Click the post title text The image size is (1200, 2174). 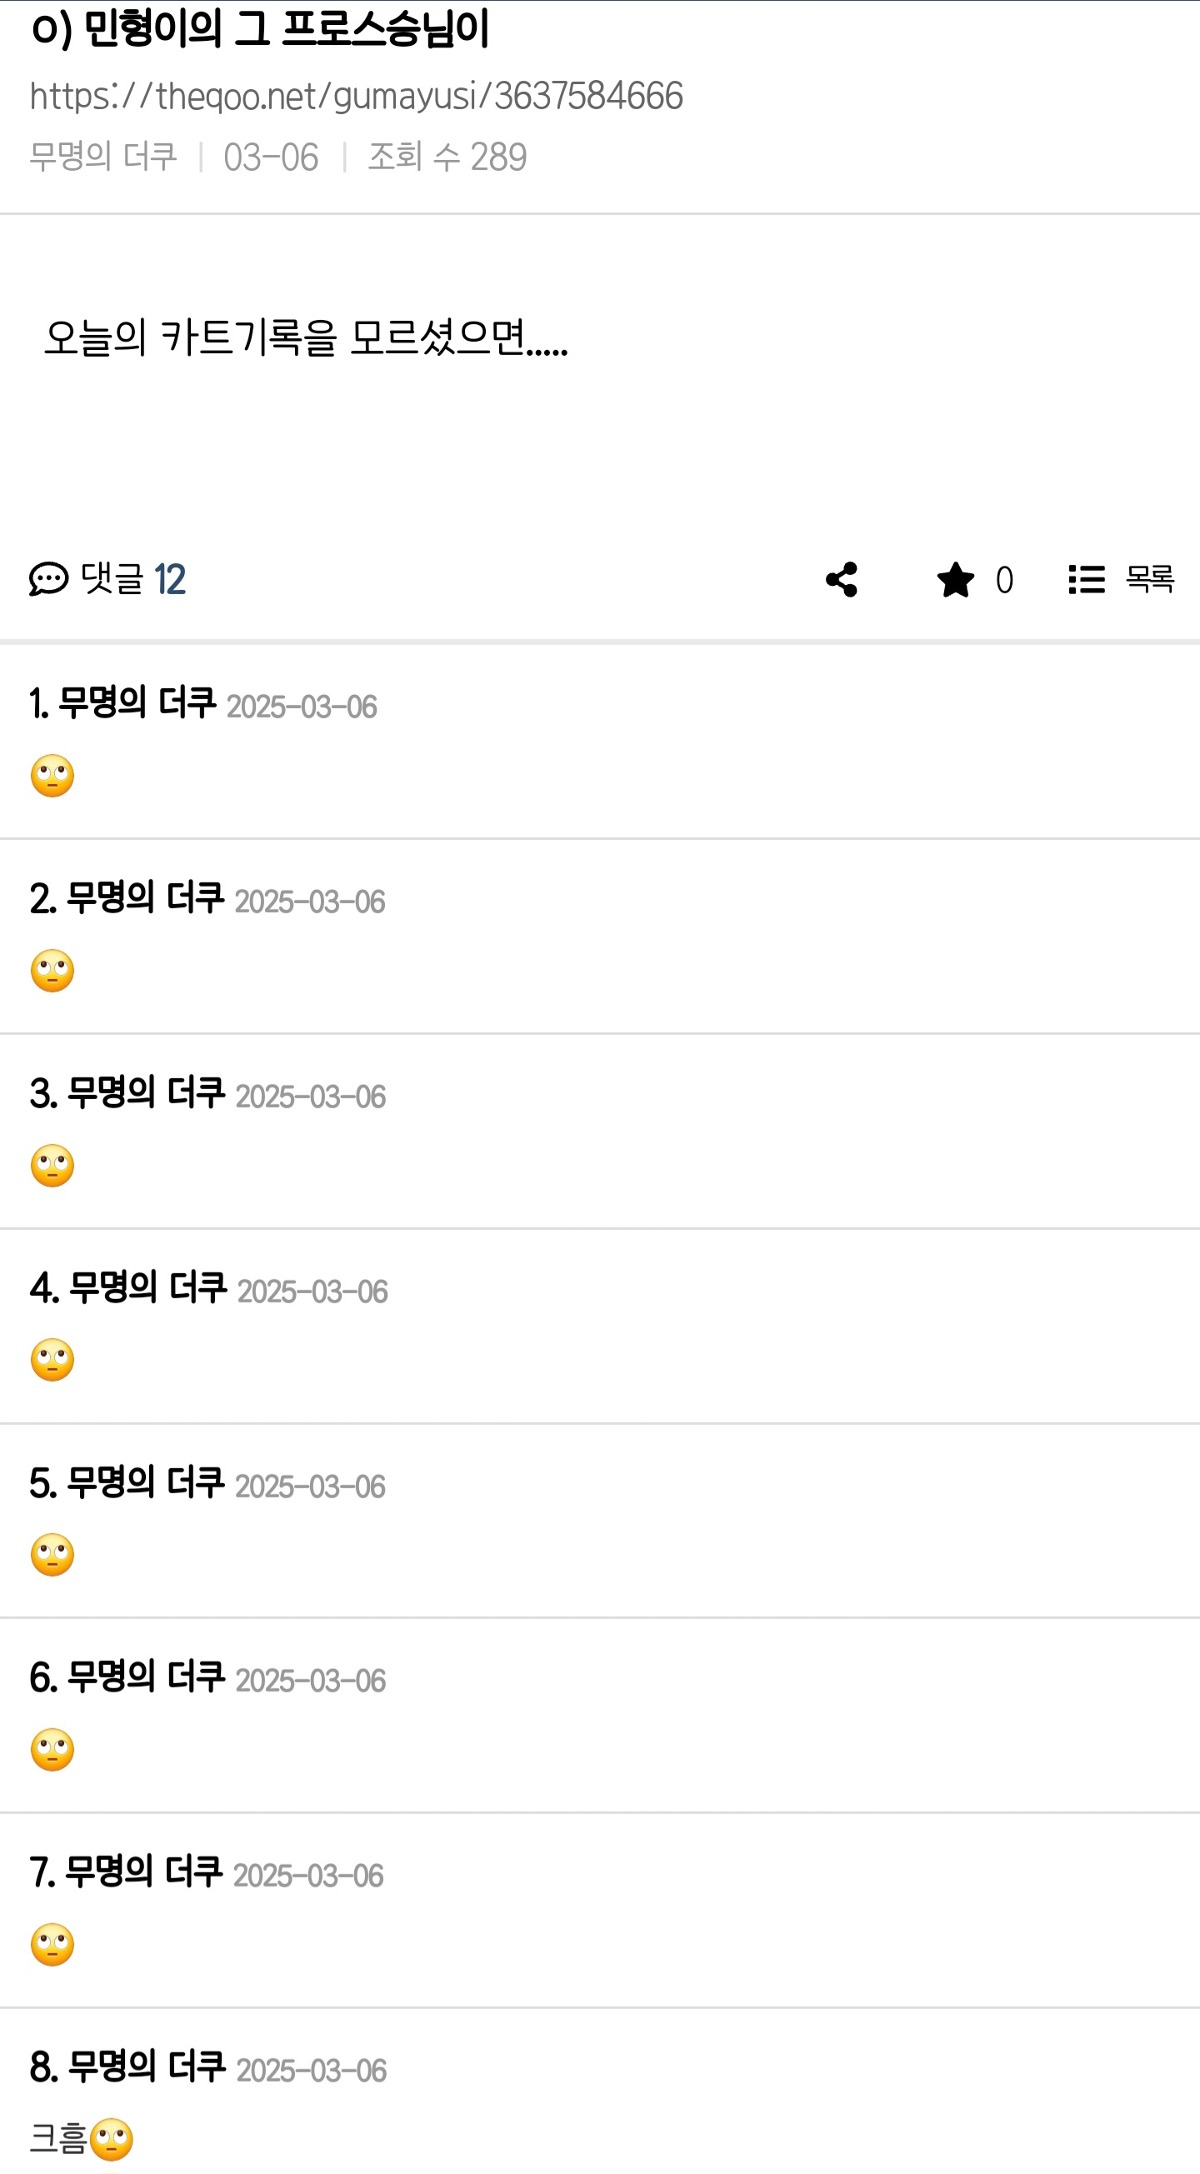pyautogui.click(x=260, y=28)
